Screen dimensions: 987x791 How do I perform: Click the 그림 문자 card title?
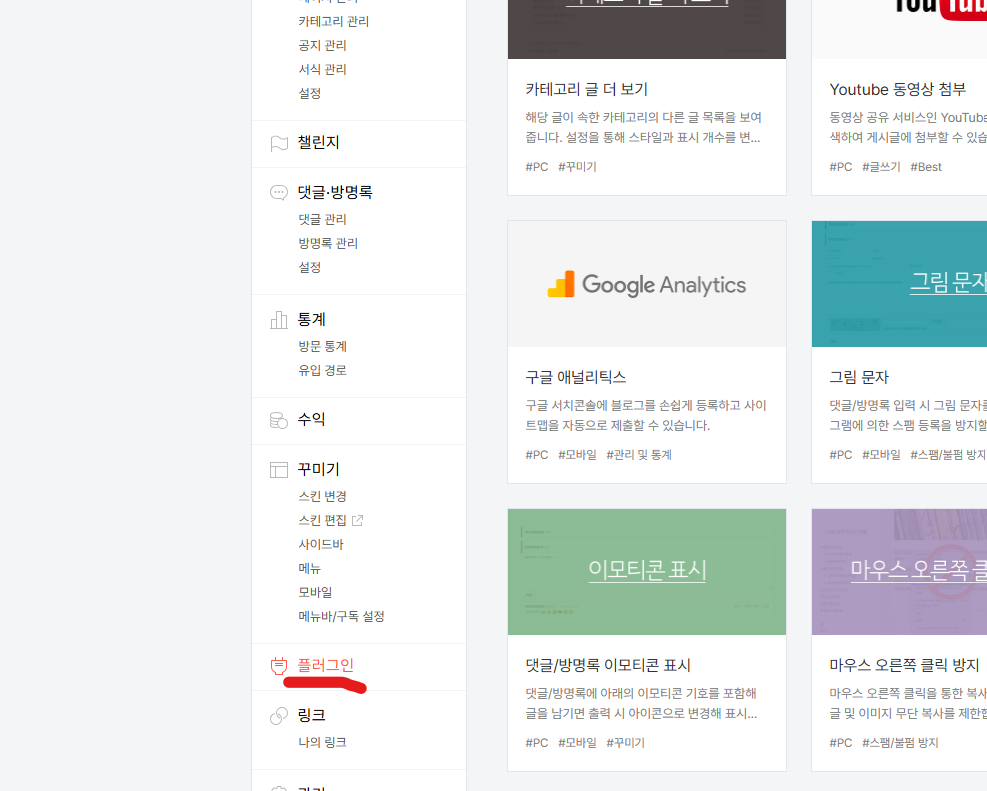859,377
